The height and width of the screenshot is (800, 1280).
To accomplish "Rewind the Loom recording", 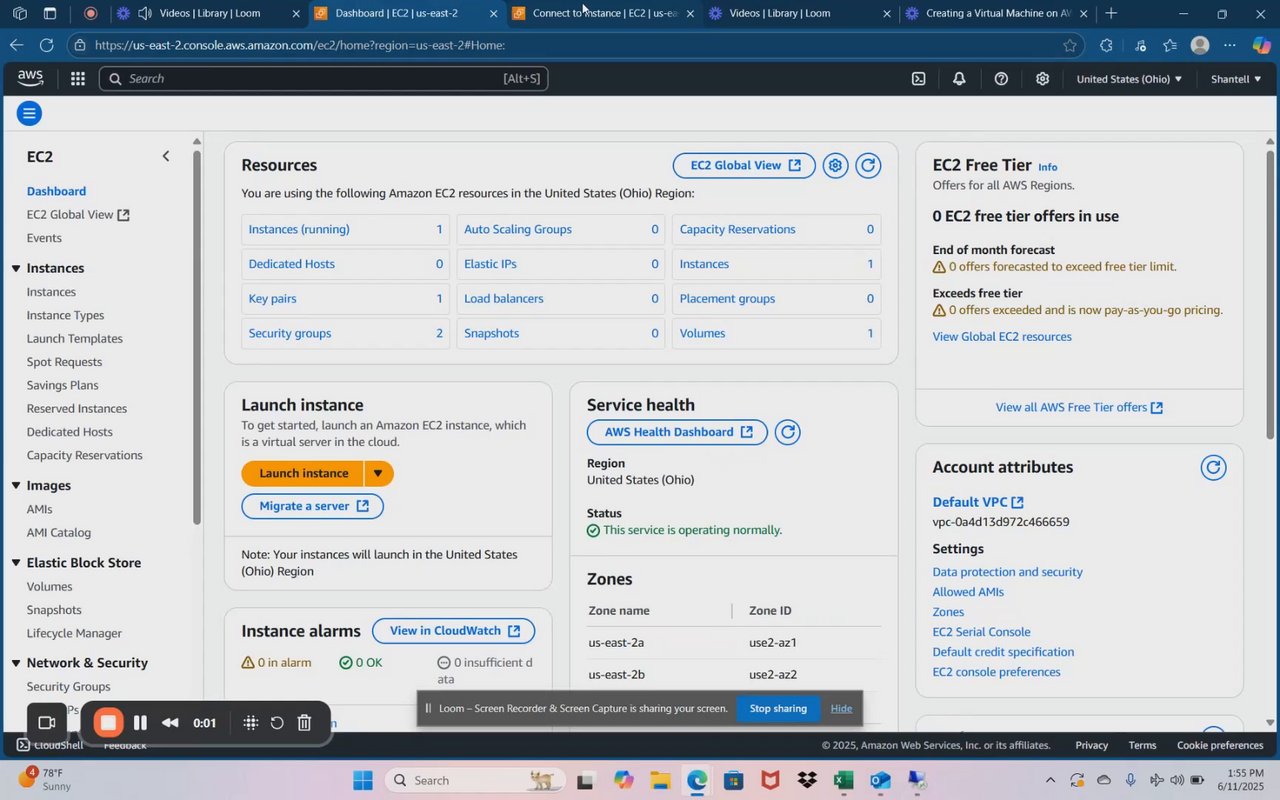I will click(x=171, y=723).
